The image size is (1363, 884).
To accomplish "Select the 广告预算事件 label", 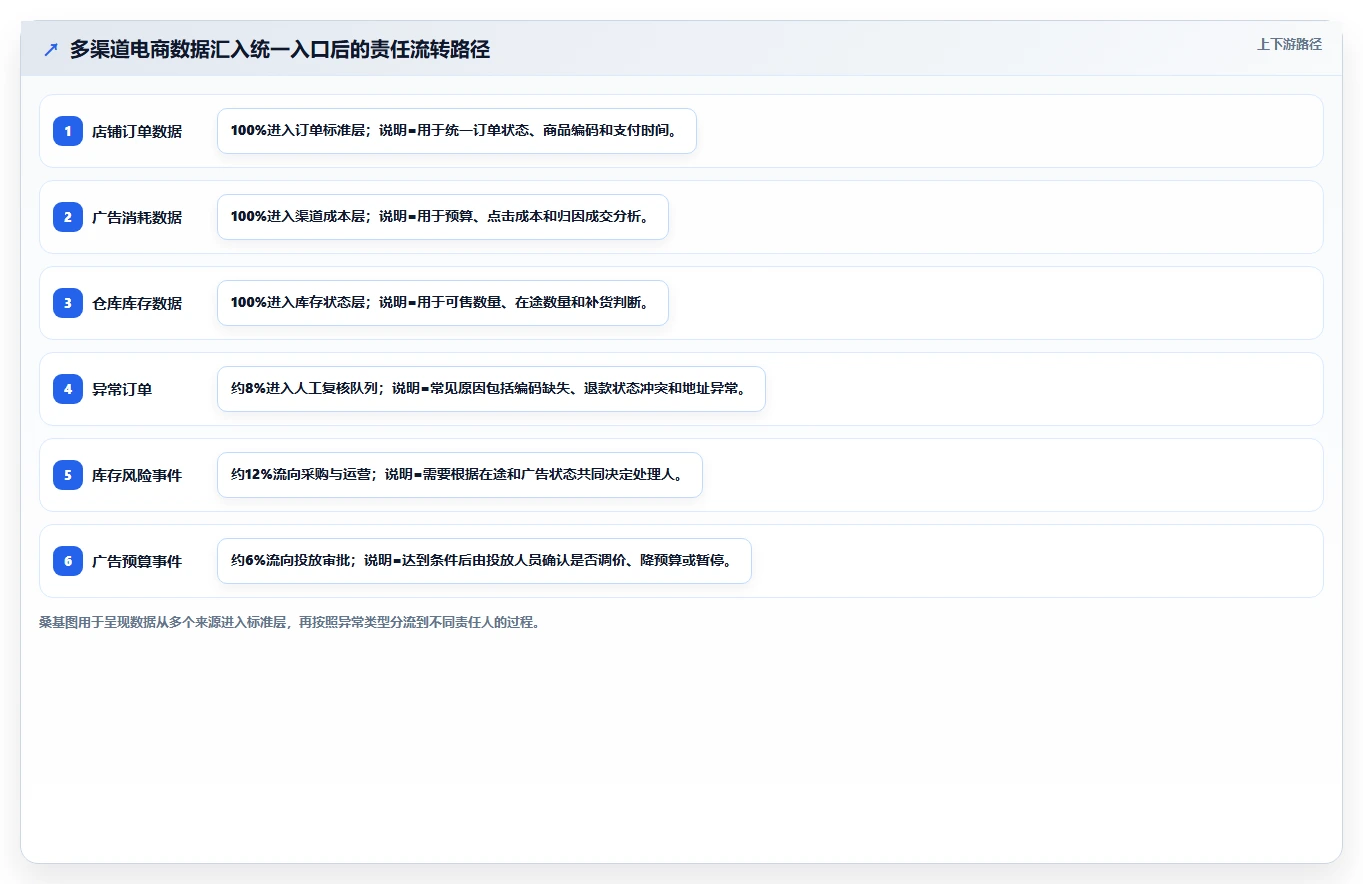I will click(x=137, y=561).
